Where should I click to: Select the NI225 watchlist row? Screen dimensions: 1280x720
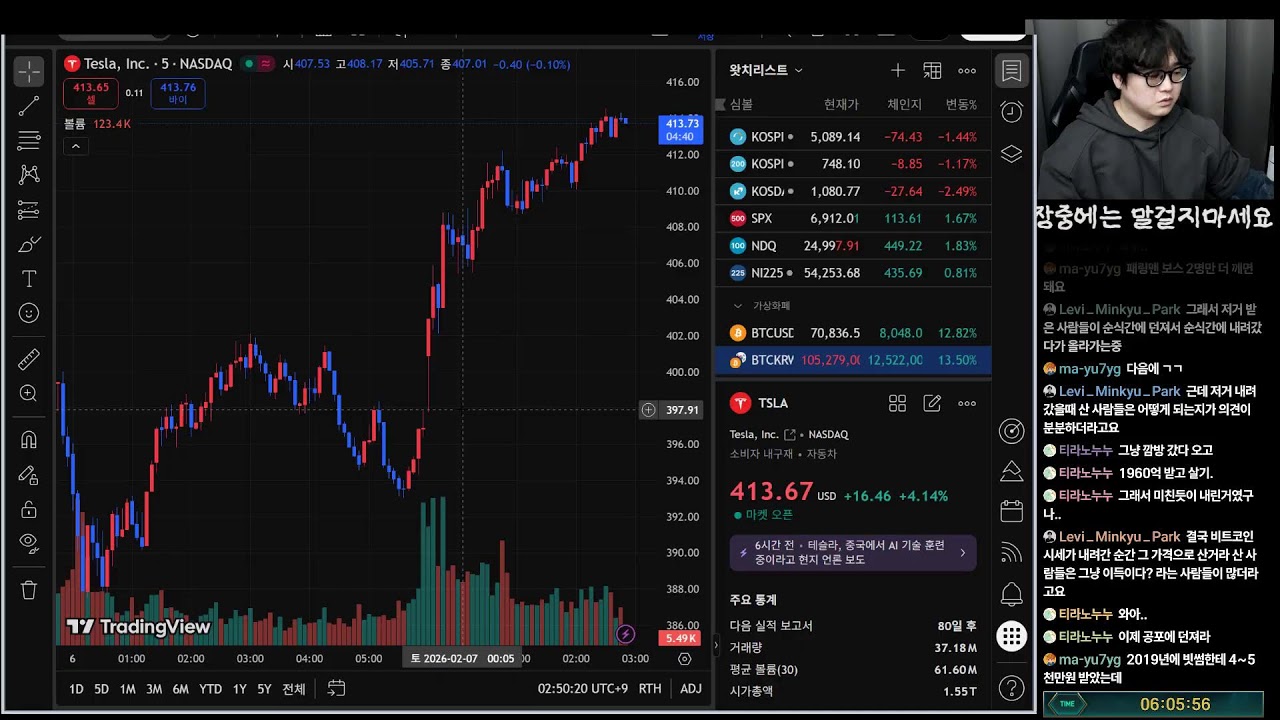pyautogui.click(x=853, y=273)
